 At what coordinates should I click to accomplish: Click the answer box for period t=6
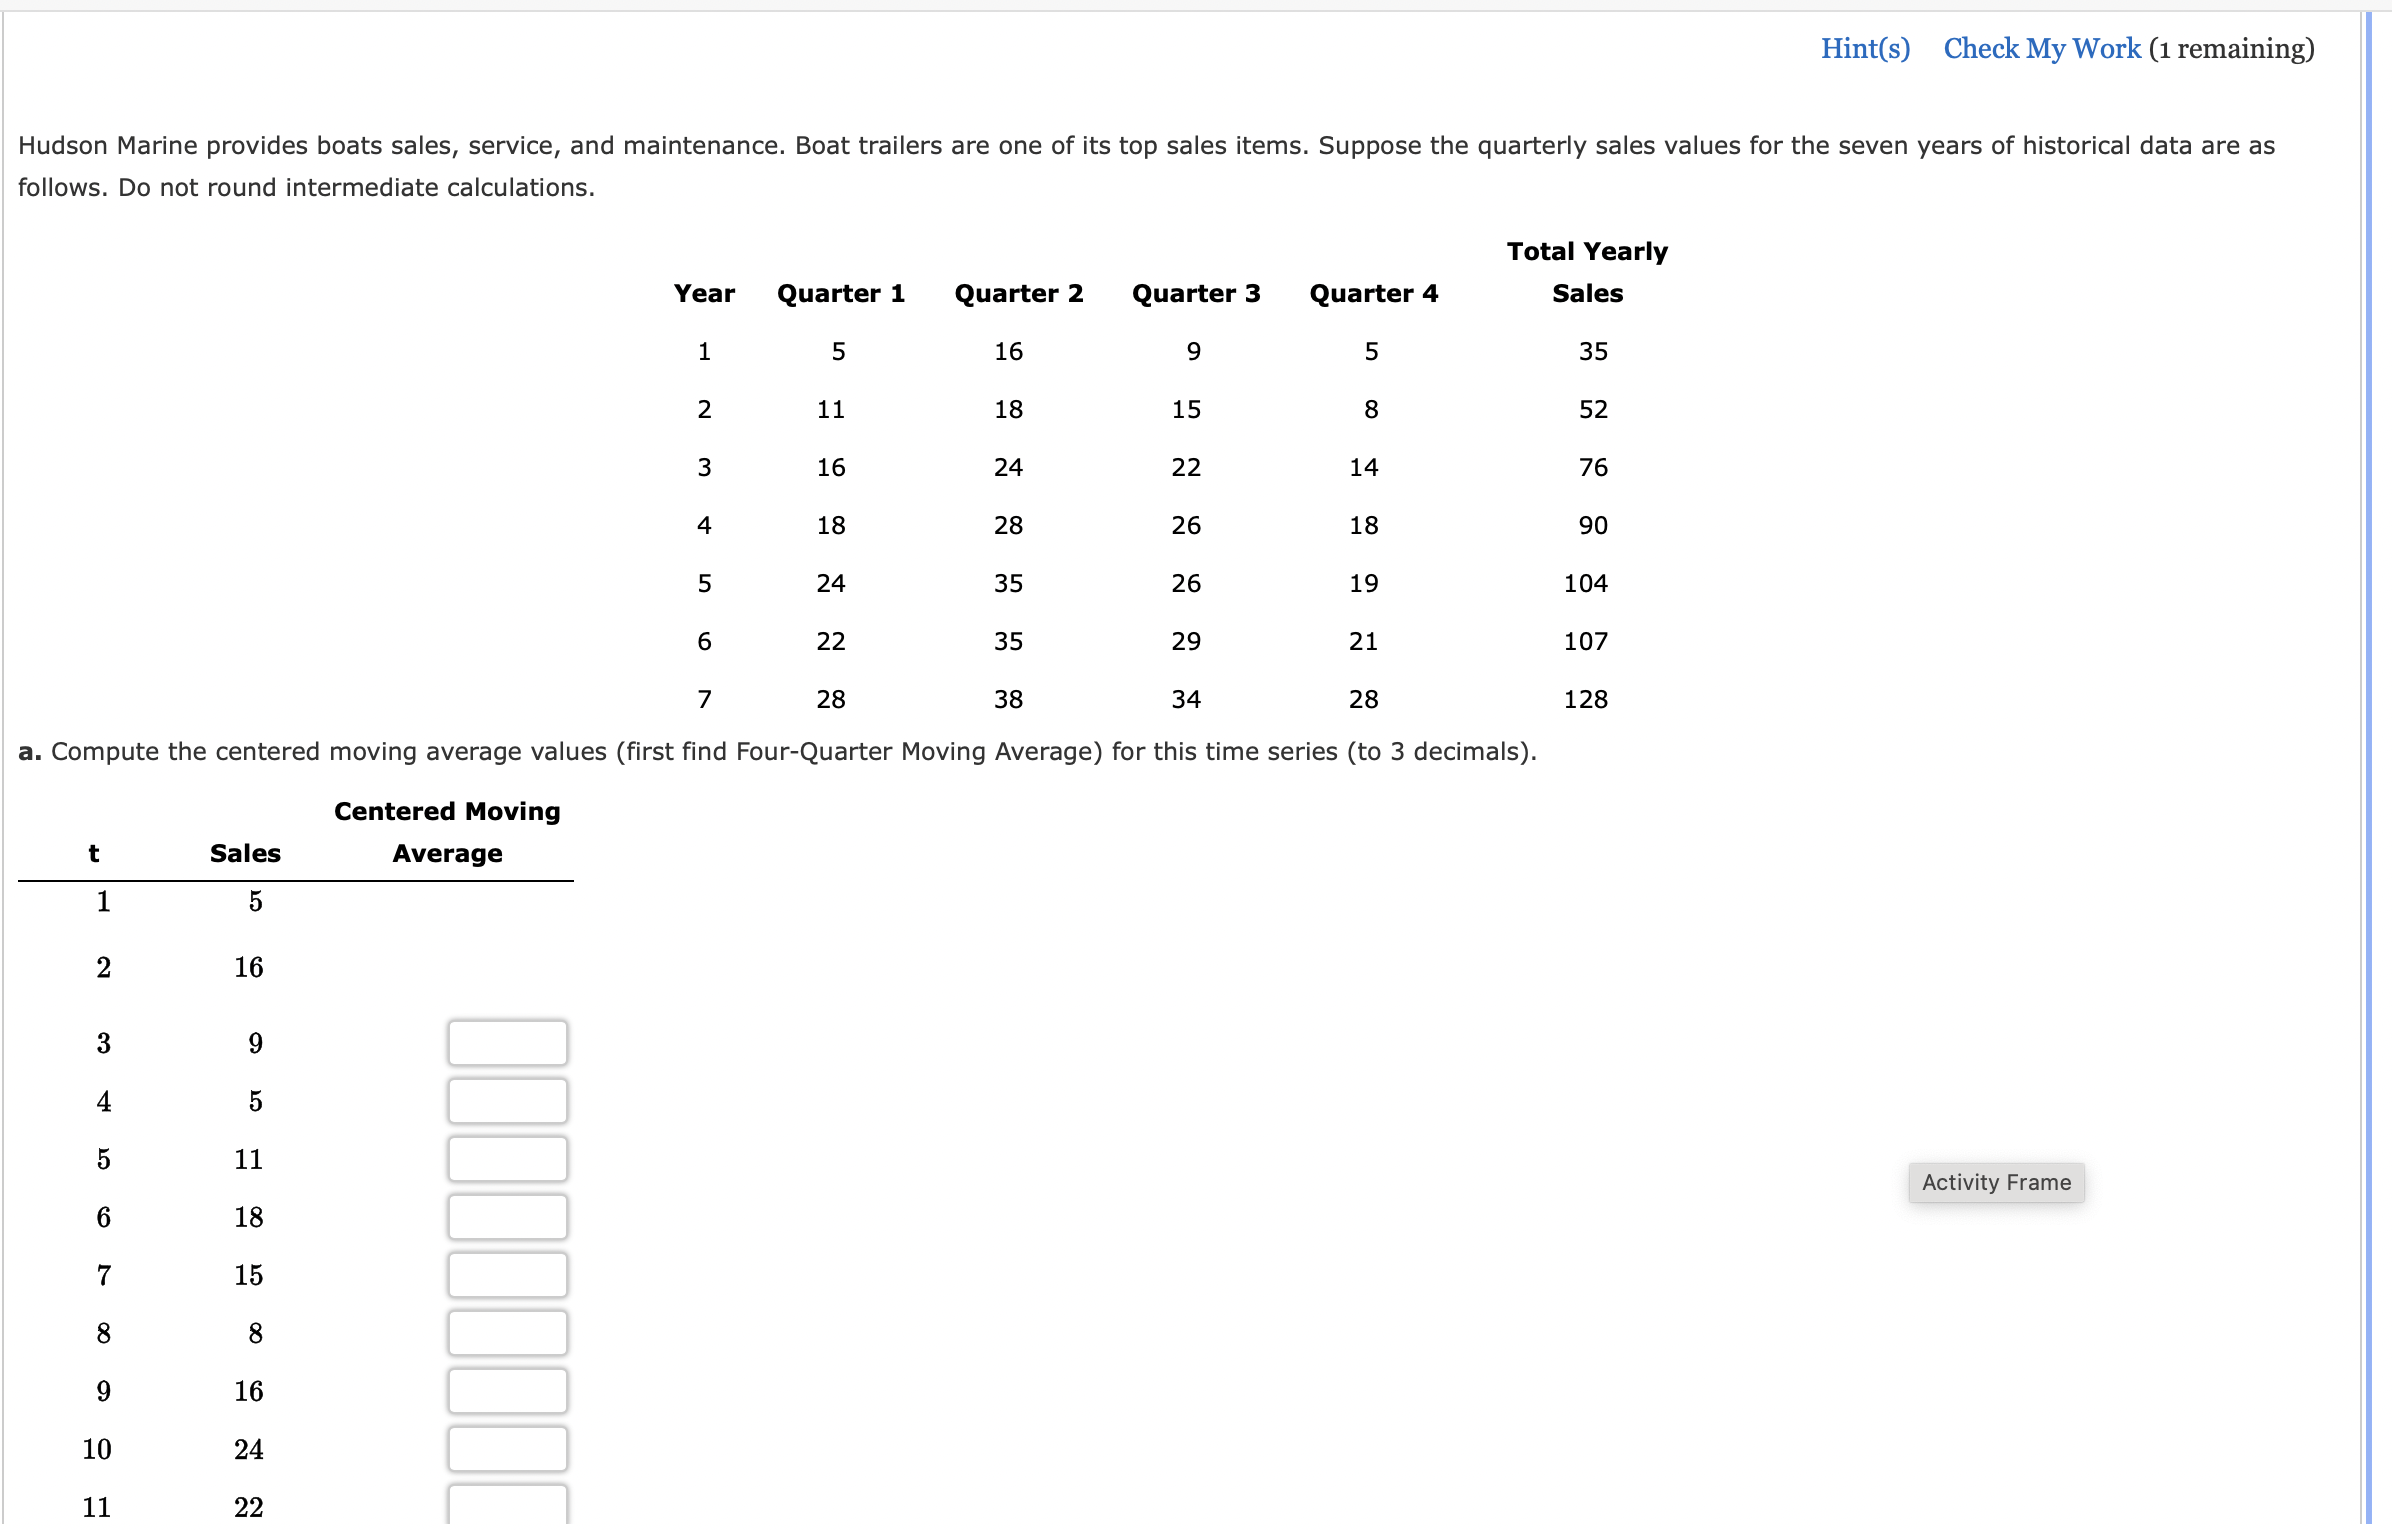(x=507, y=1216)
